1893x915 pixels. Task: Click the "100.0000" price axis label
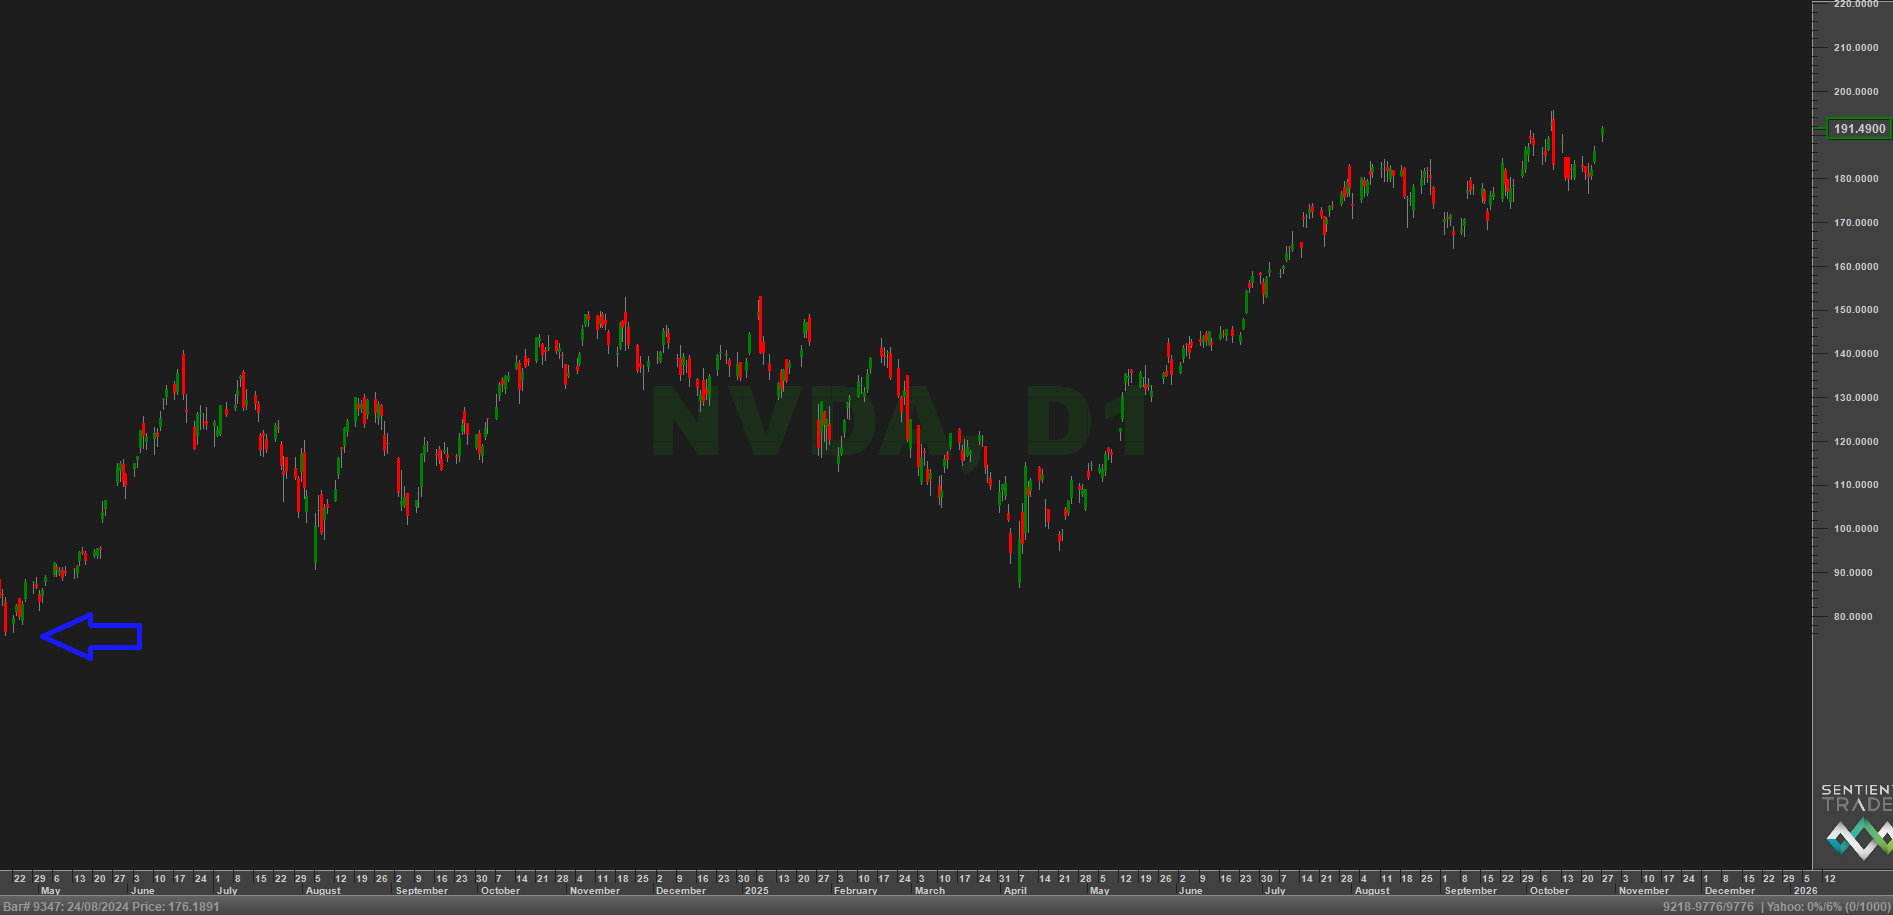pyautogui.click(x=1855, y=529)
